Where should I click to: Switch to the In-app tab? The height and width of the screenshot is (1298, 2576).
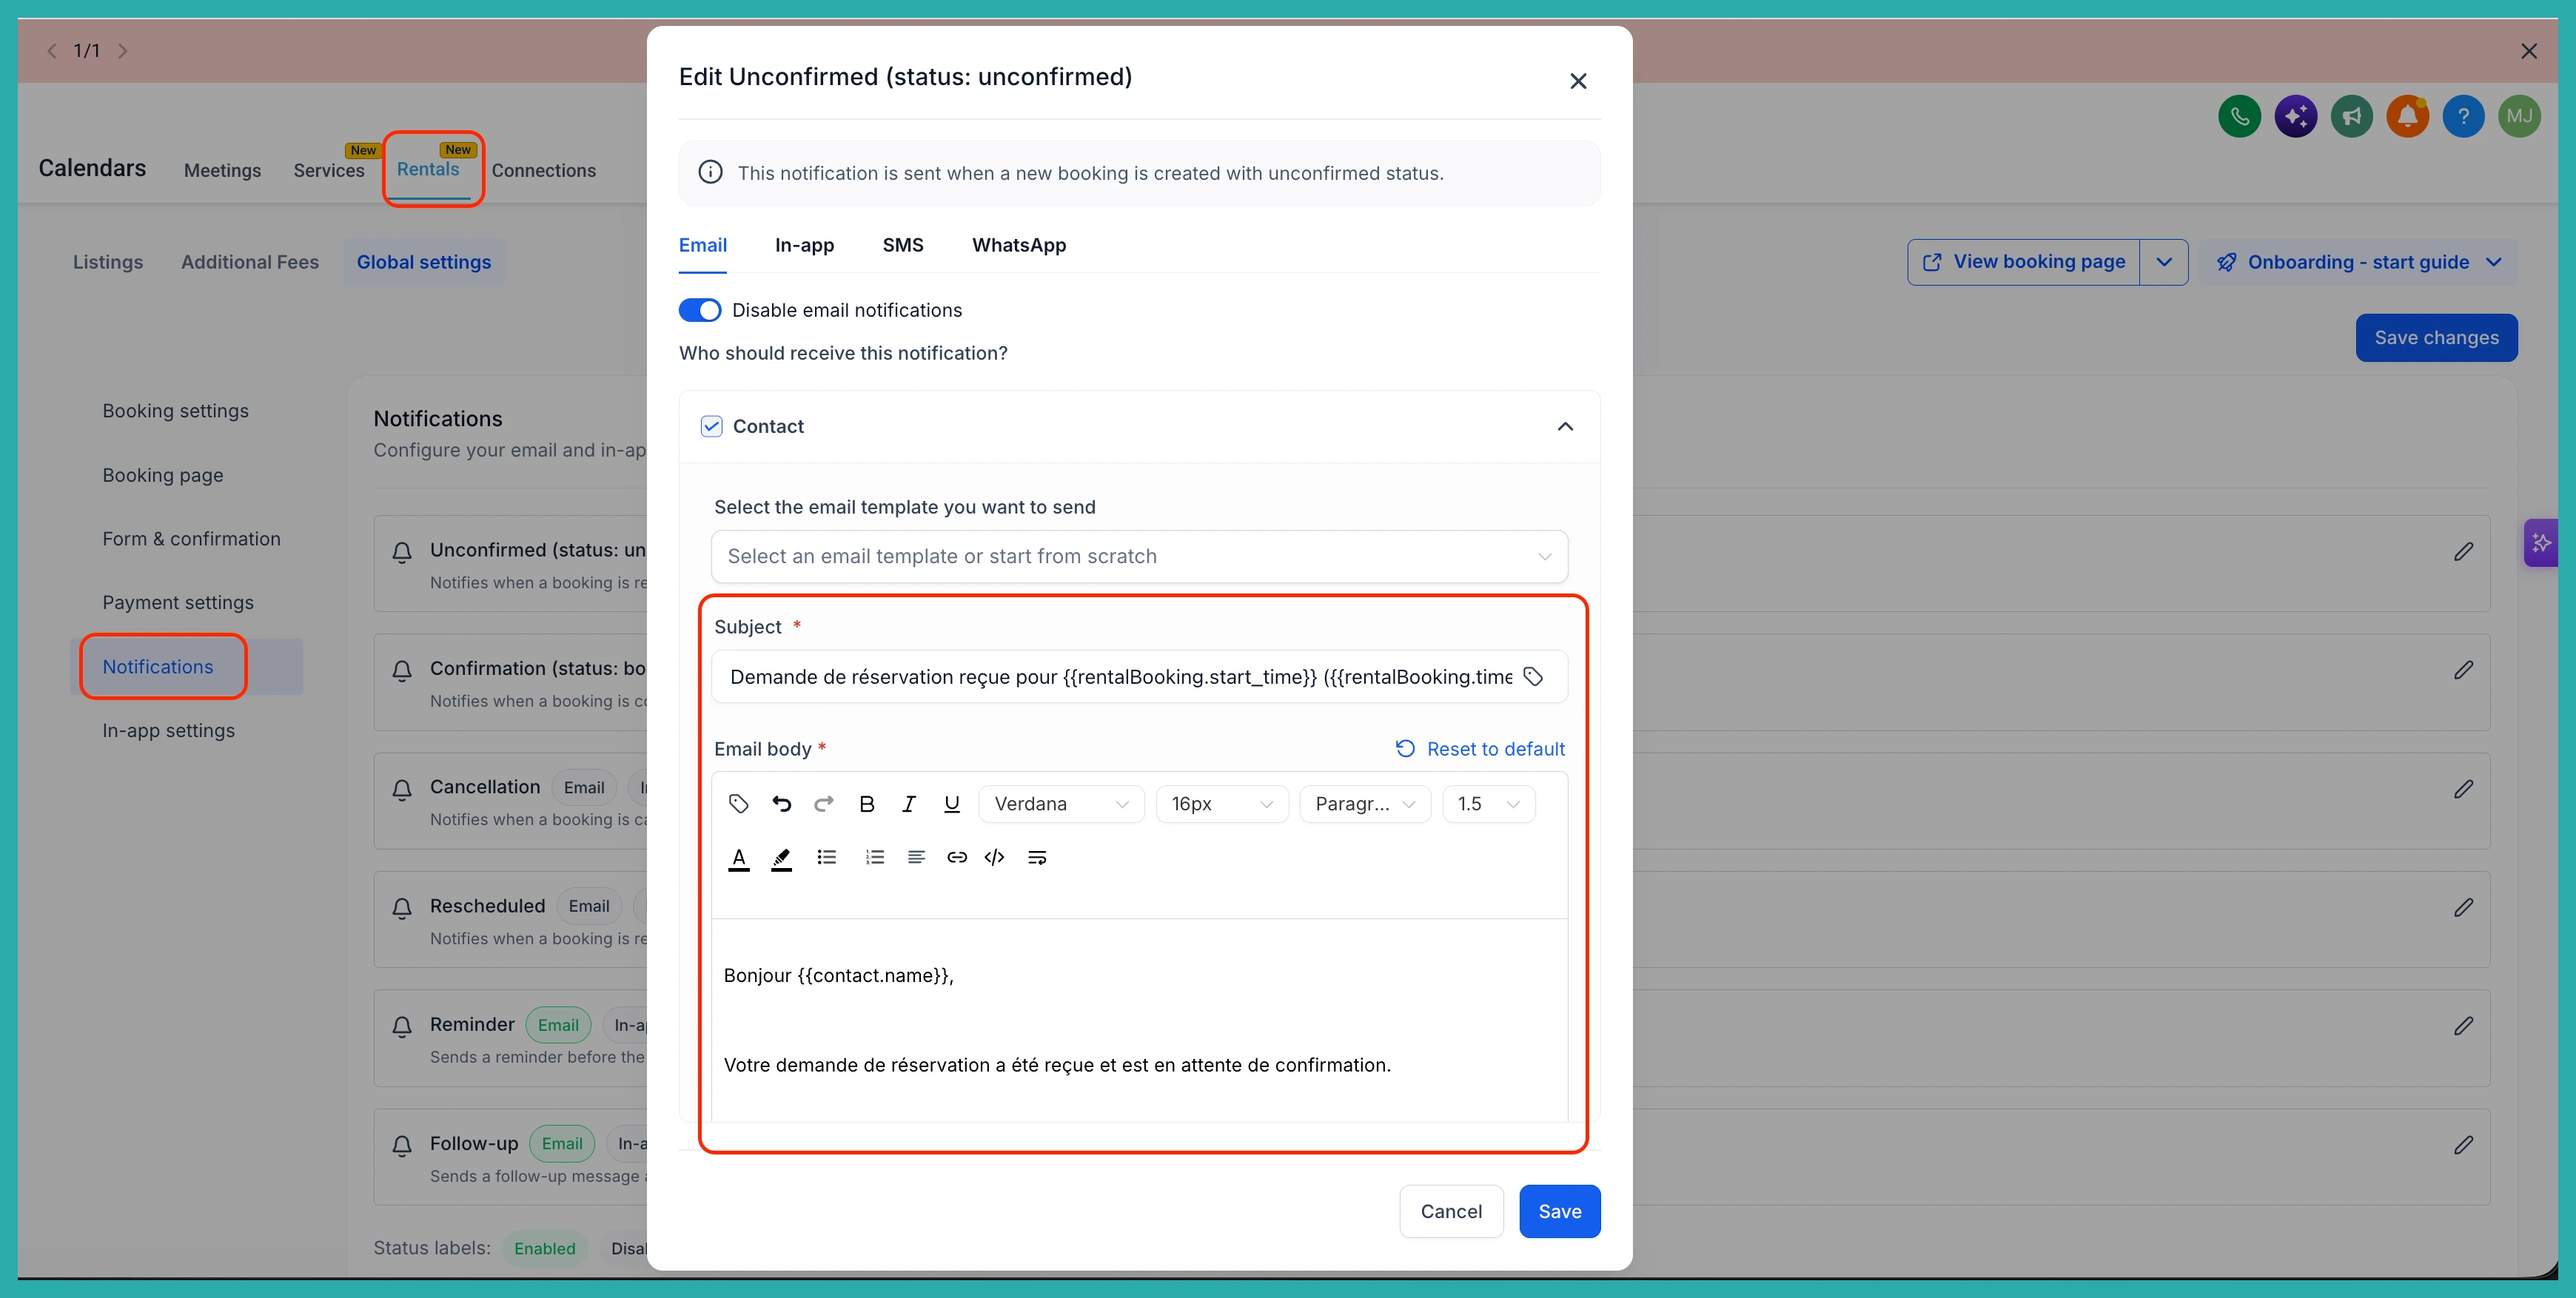pyautogui.click(x=804, y=245)
